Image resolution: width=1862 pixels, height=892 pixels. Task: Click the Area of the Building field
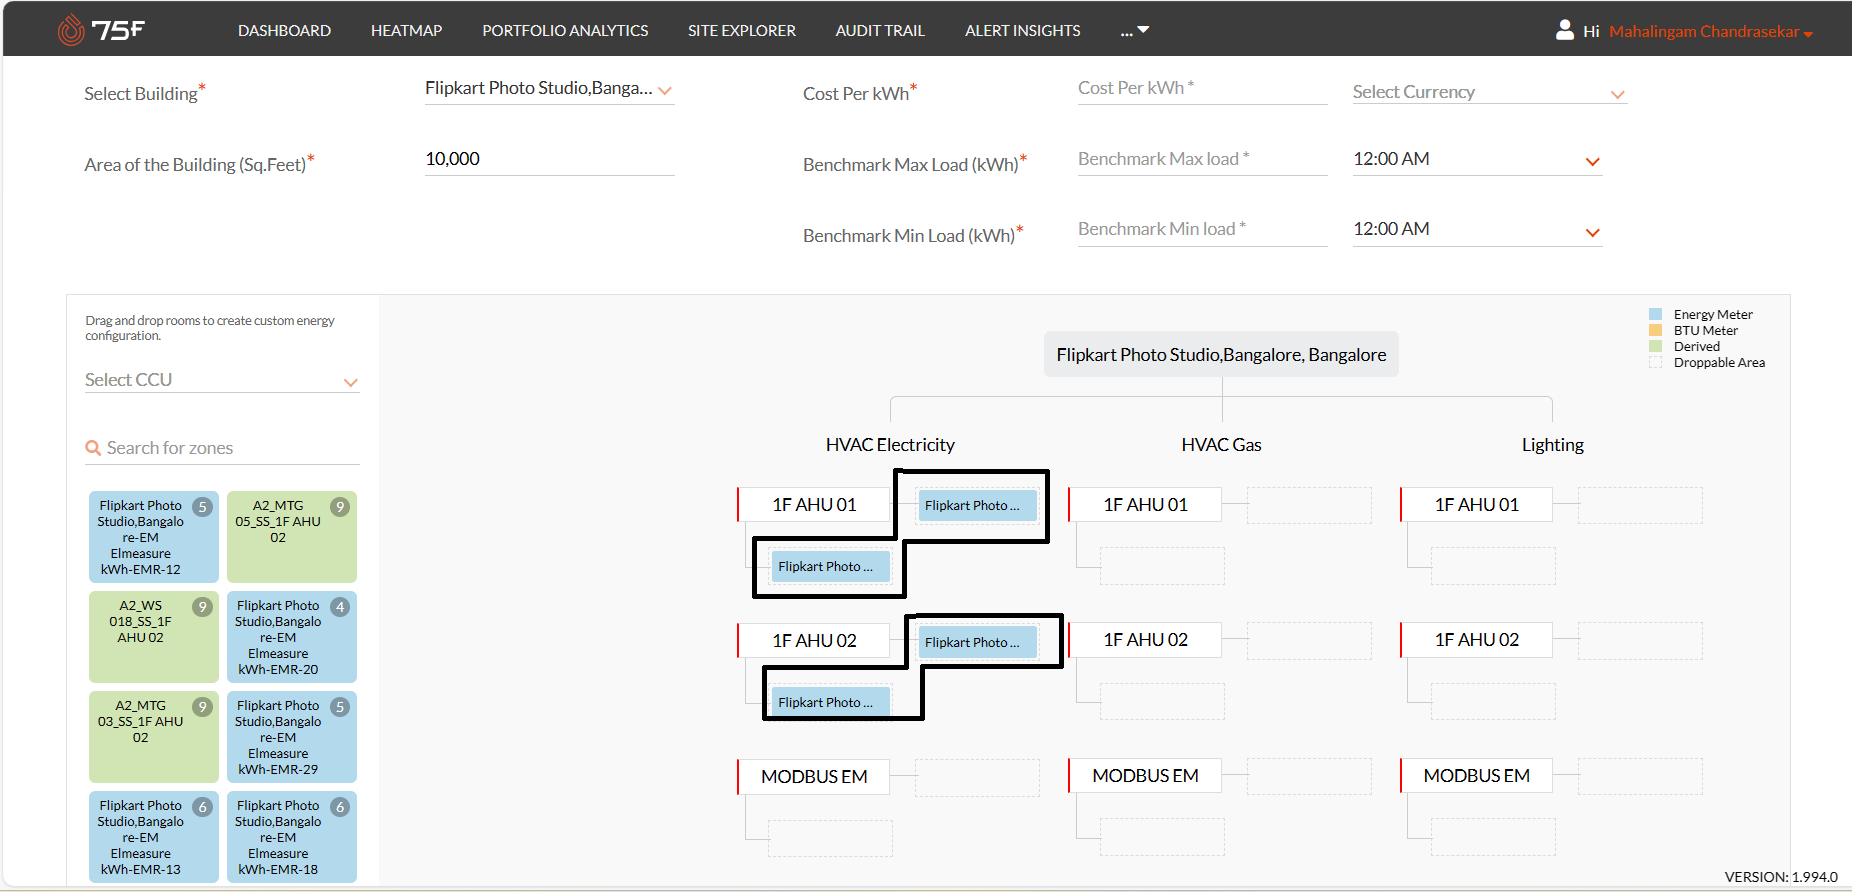tap(549, 159)
